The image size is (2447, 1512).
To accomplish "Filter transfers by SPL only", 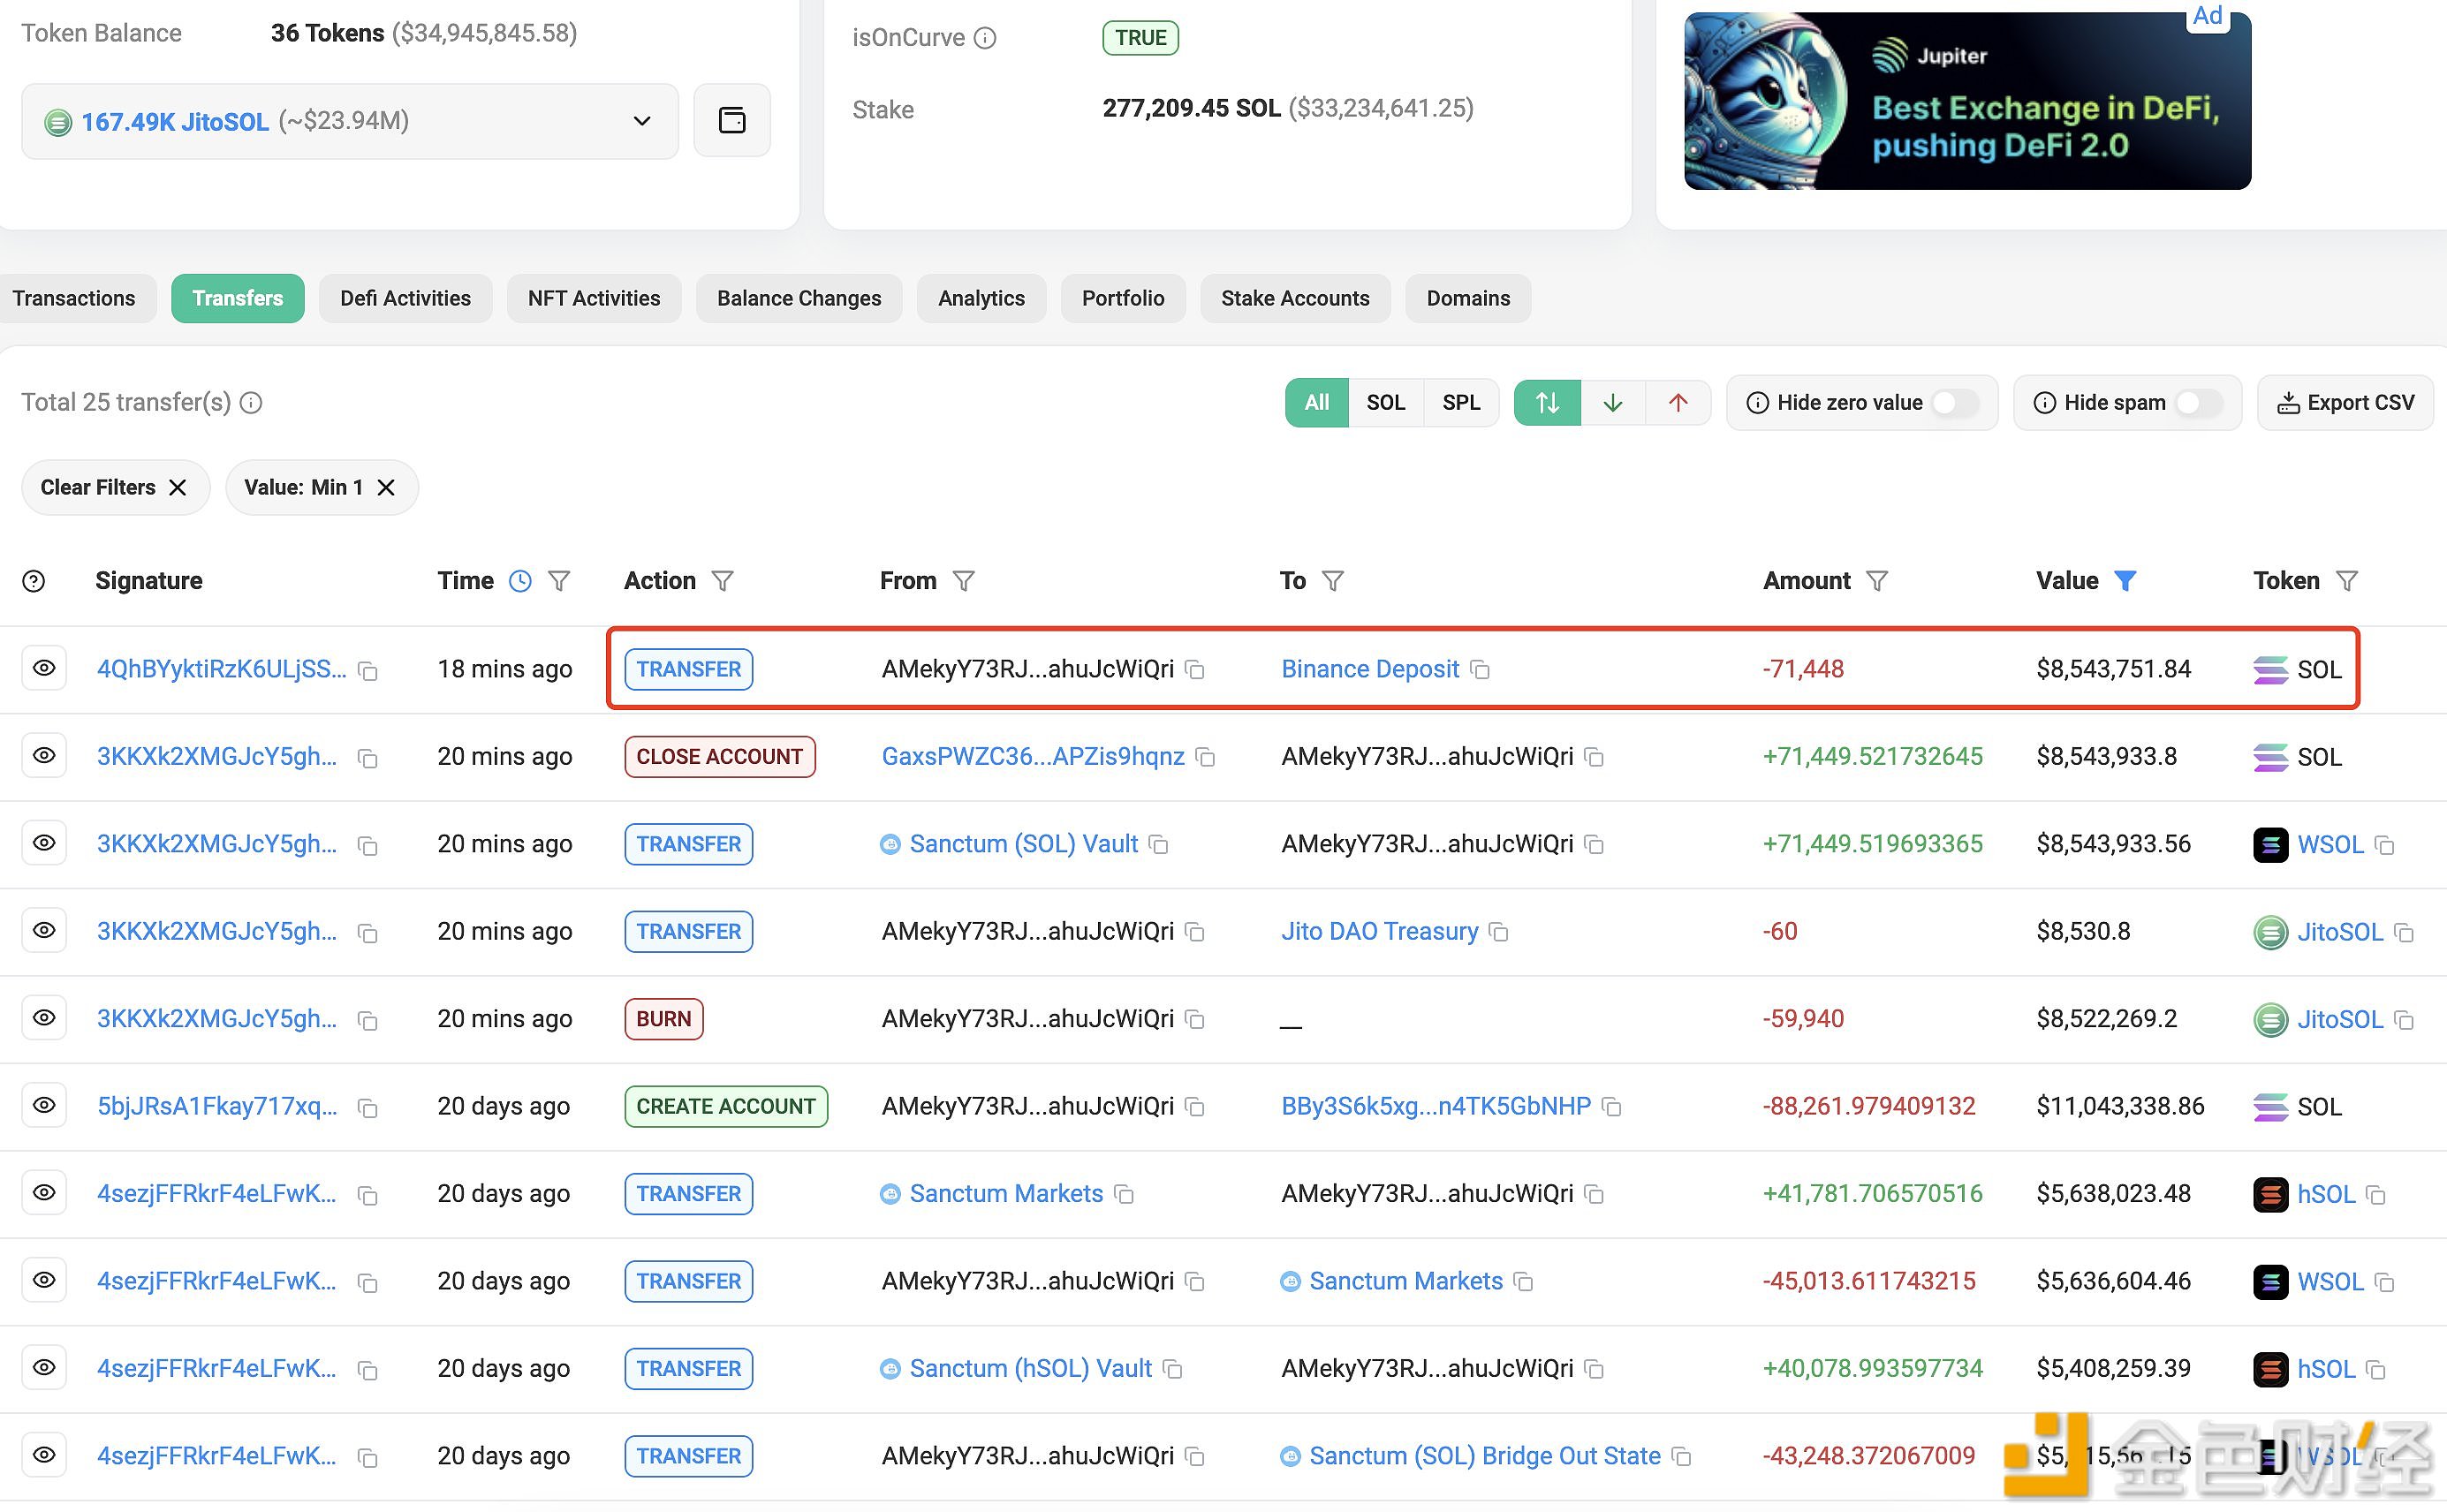I will click(x=1460, y=403).
